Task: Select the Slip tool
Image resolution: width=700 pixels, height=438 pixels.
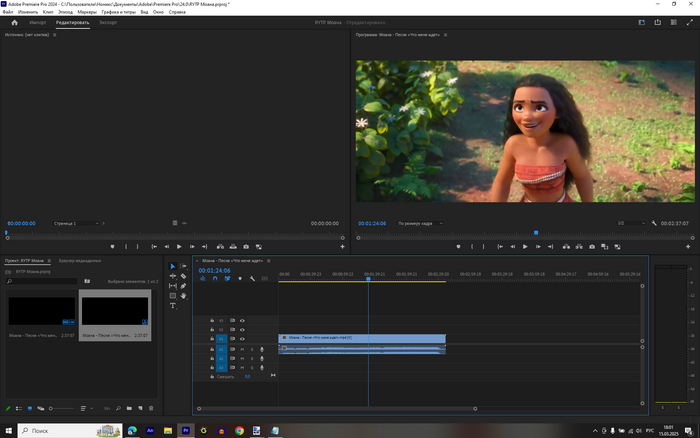Action: [173, 286]
